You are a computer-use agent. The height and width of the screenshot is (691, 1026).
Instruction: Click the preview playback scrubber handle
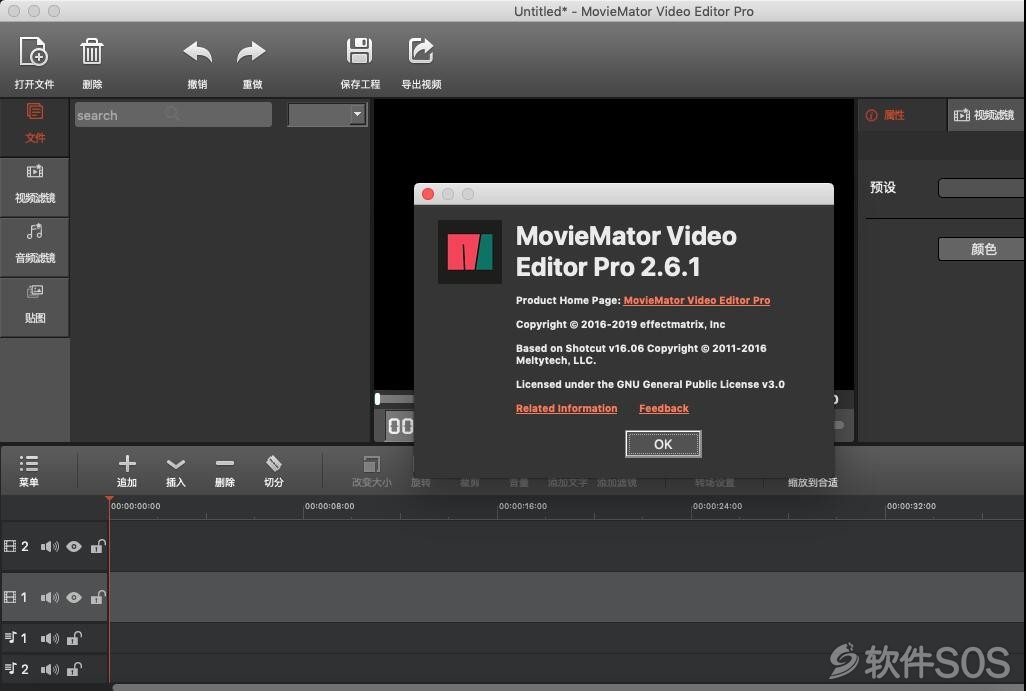click(x=378, y=399)
